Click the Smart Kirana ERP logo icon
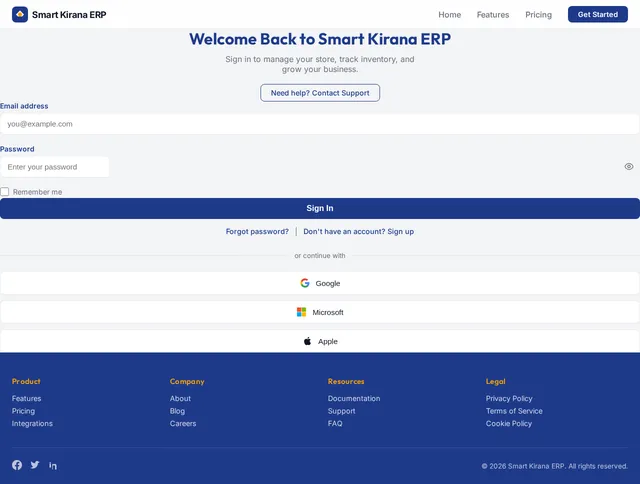This screenshot has width=640, height=484. pos(20,14)
